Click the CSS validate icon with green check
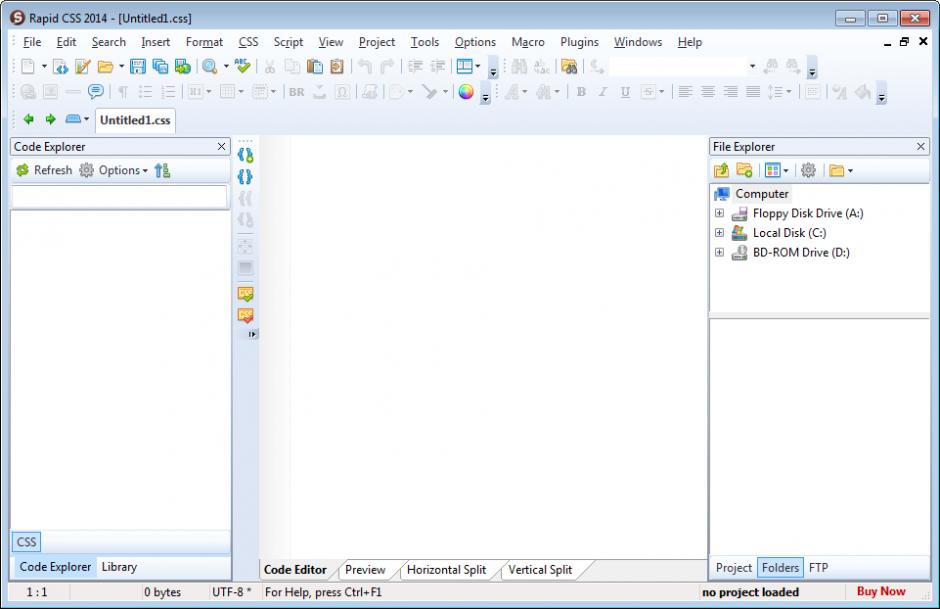940x609 pixels. point(245,294)
